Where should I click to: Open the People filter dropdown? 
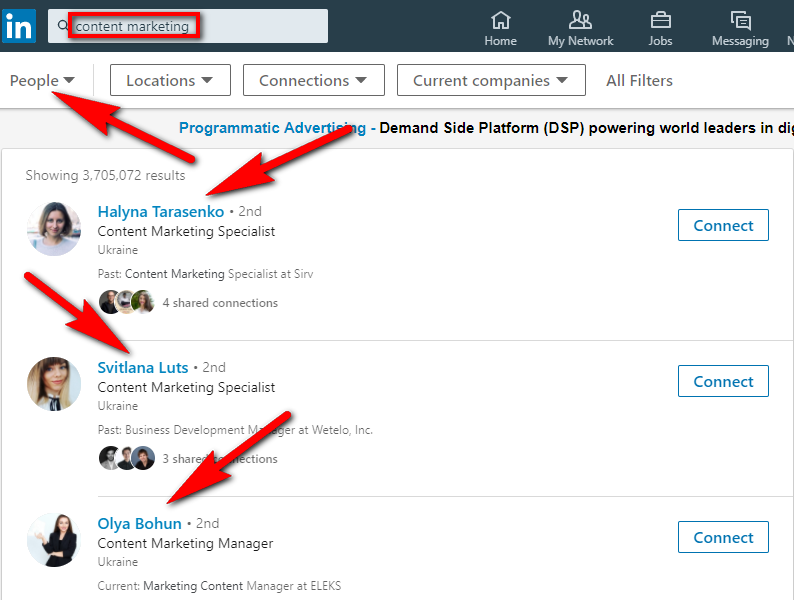click(43, 80)
